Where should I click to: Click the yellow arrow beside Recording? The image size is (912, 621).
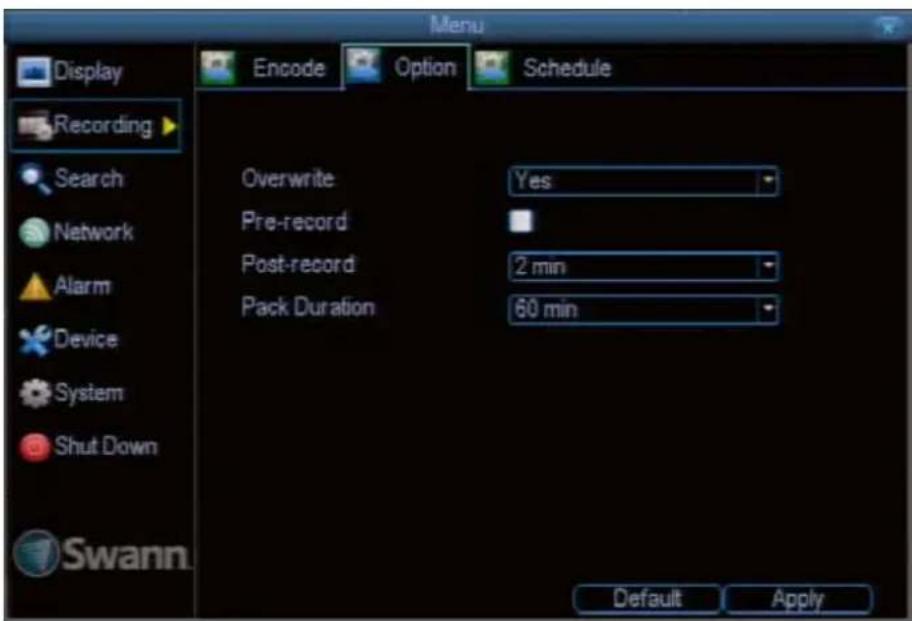169,126
